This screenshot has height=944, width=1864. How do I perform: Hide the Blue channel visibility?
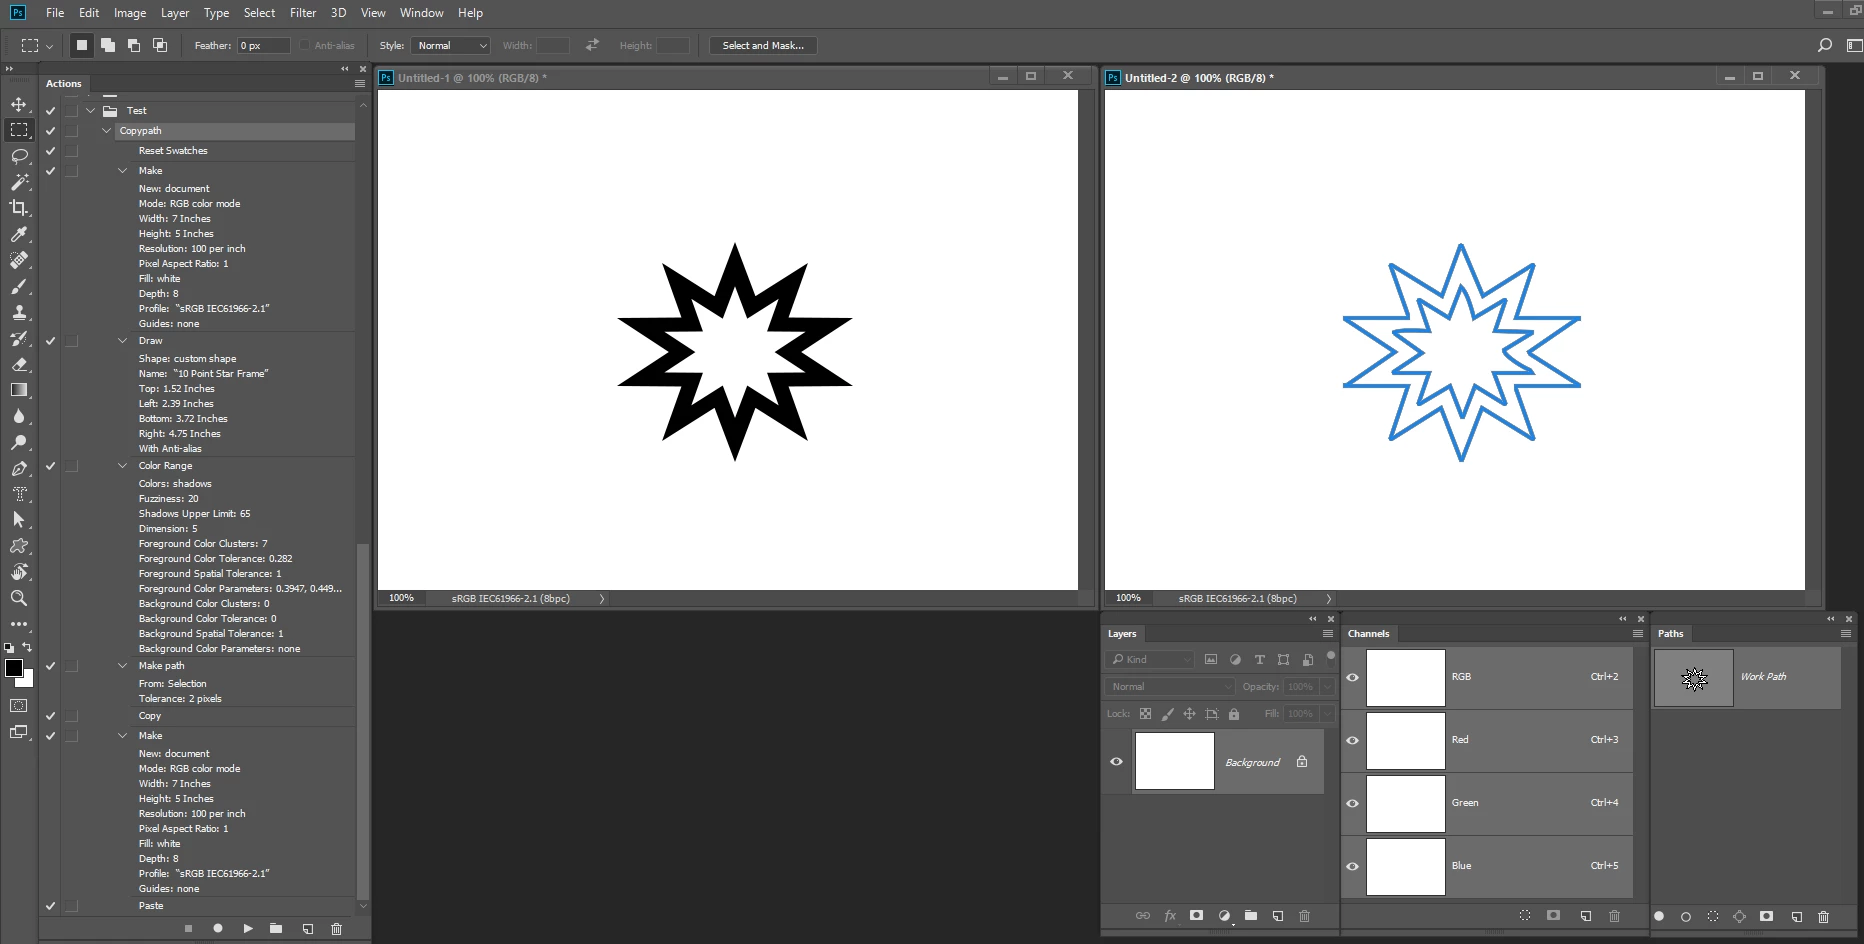pyautogui.click(x=1352, y=866)
